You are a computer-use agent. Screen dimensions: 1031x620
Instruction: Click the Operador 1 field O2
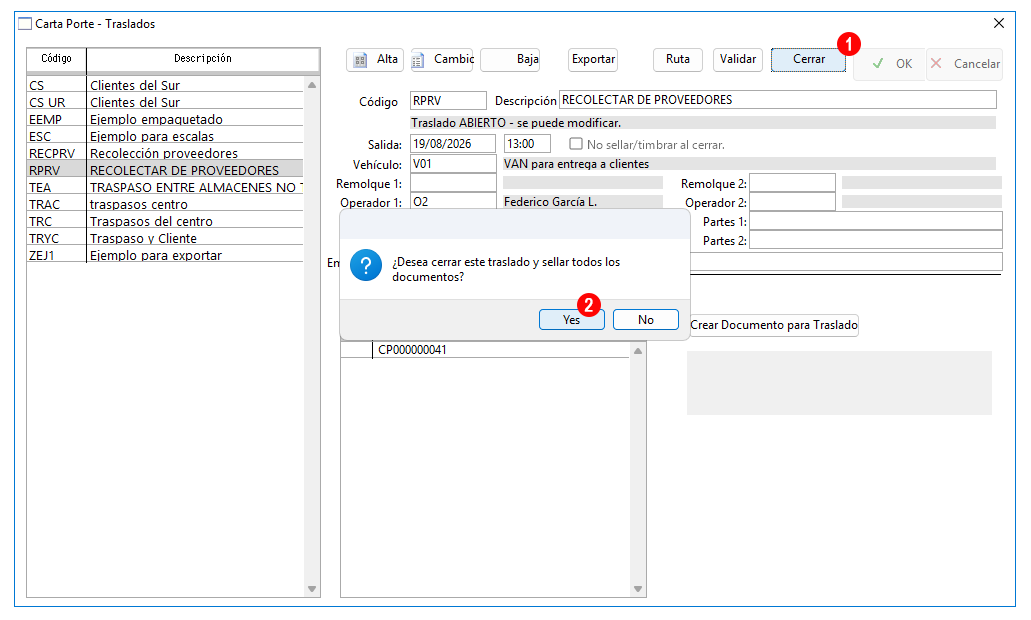[453, 202]
